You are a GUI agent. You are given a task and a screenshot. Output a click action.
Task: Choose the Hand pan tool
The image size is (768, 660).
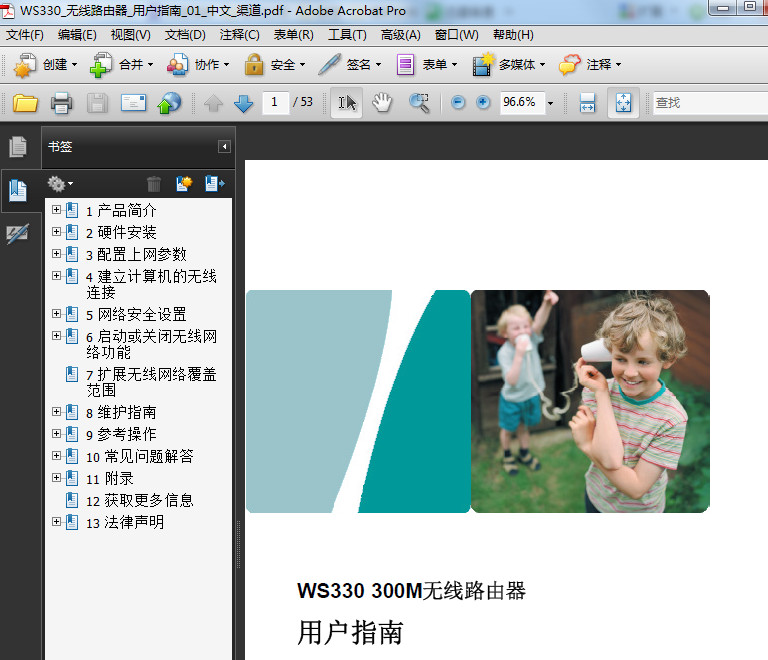(x=382, y=103)
